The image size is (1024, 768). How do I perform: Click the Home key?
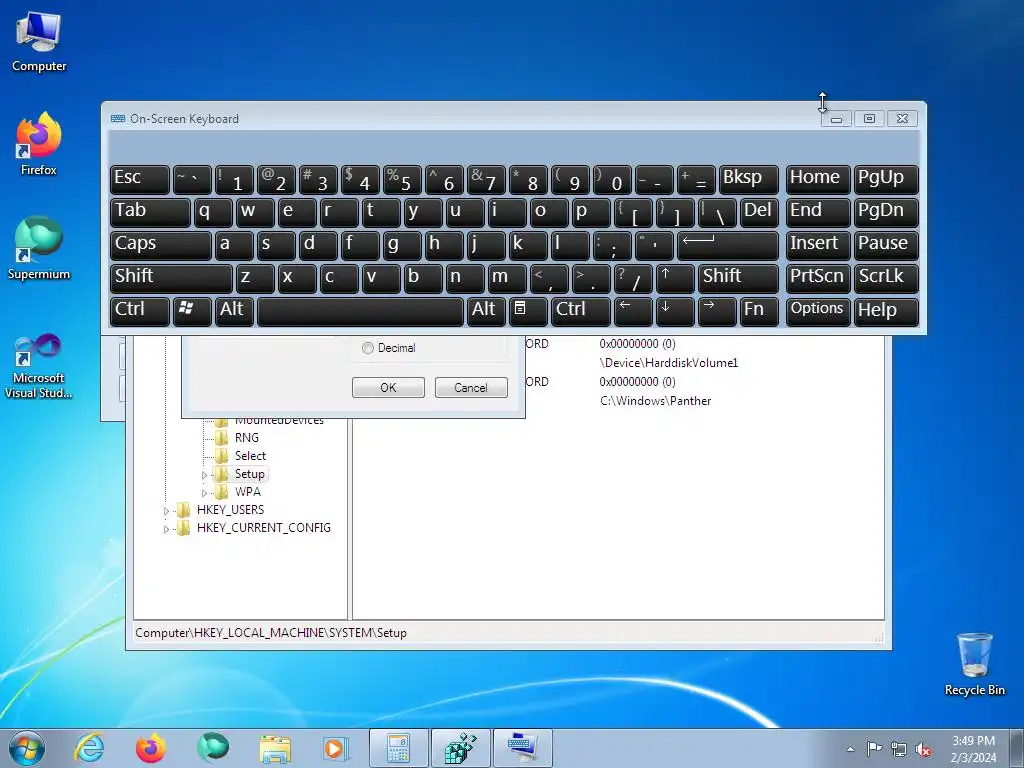pyautogui.click(x=818, y=180)
